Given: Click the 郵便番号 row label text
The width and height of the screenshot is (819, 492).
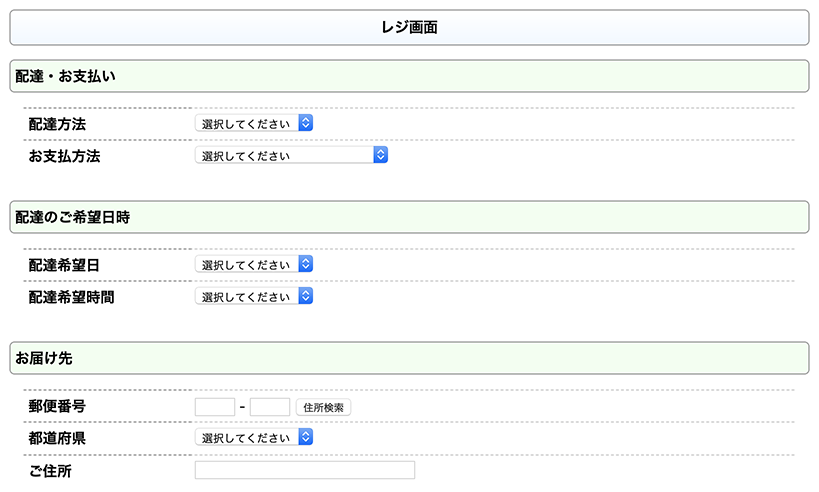Looking at the screenshot, I should [57, 407].
